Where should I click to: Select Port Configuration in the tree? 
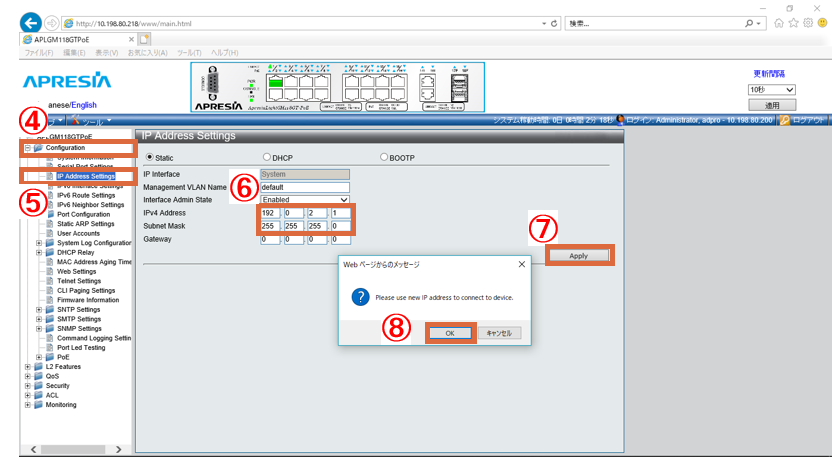point(83,214)
